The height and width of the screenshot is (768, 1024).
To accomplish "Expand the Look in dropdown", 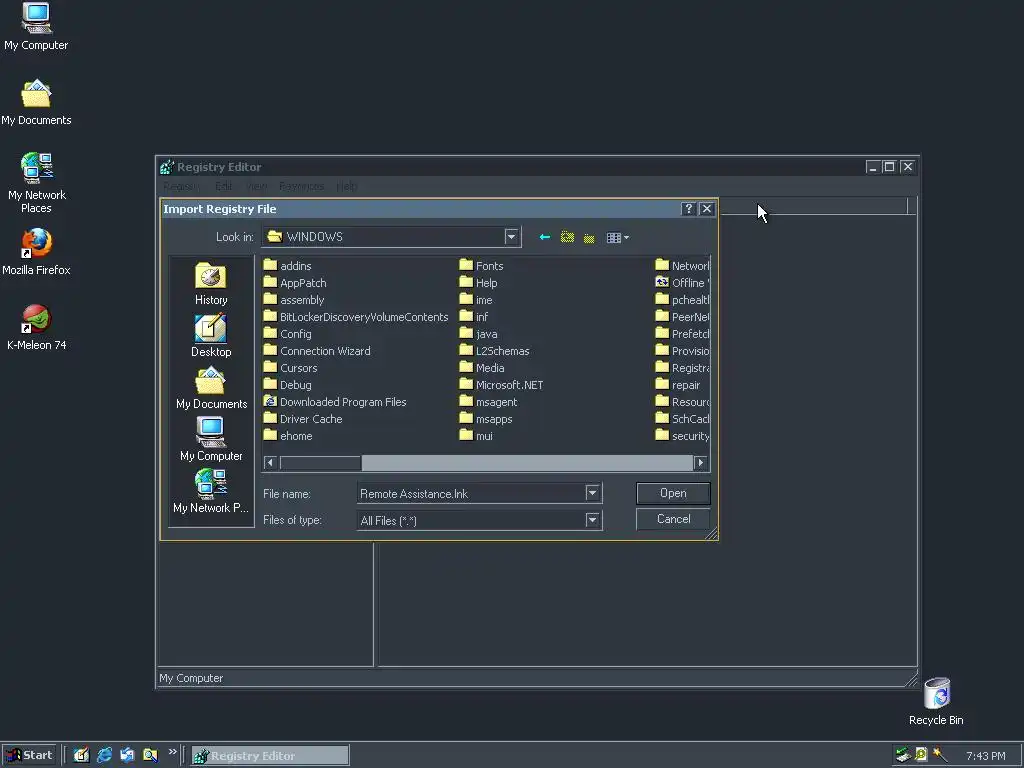I will point(511,236).
